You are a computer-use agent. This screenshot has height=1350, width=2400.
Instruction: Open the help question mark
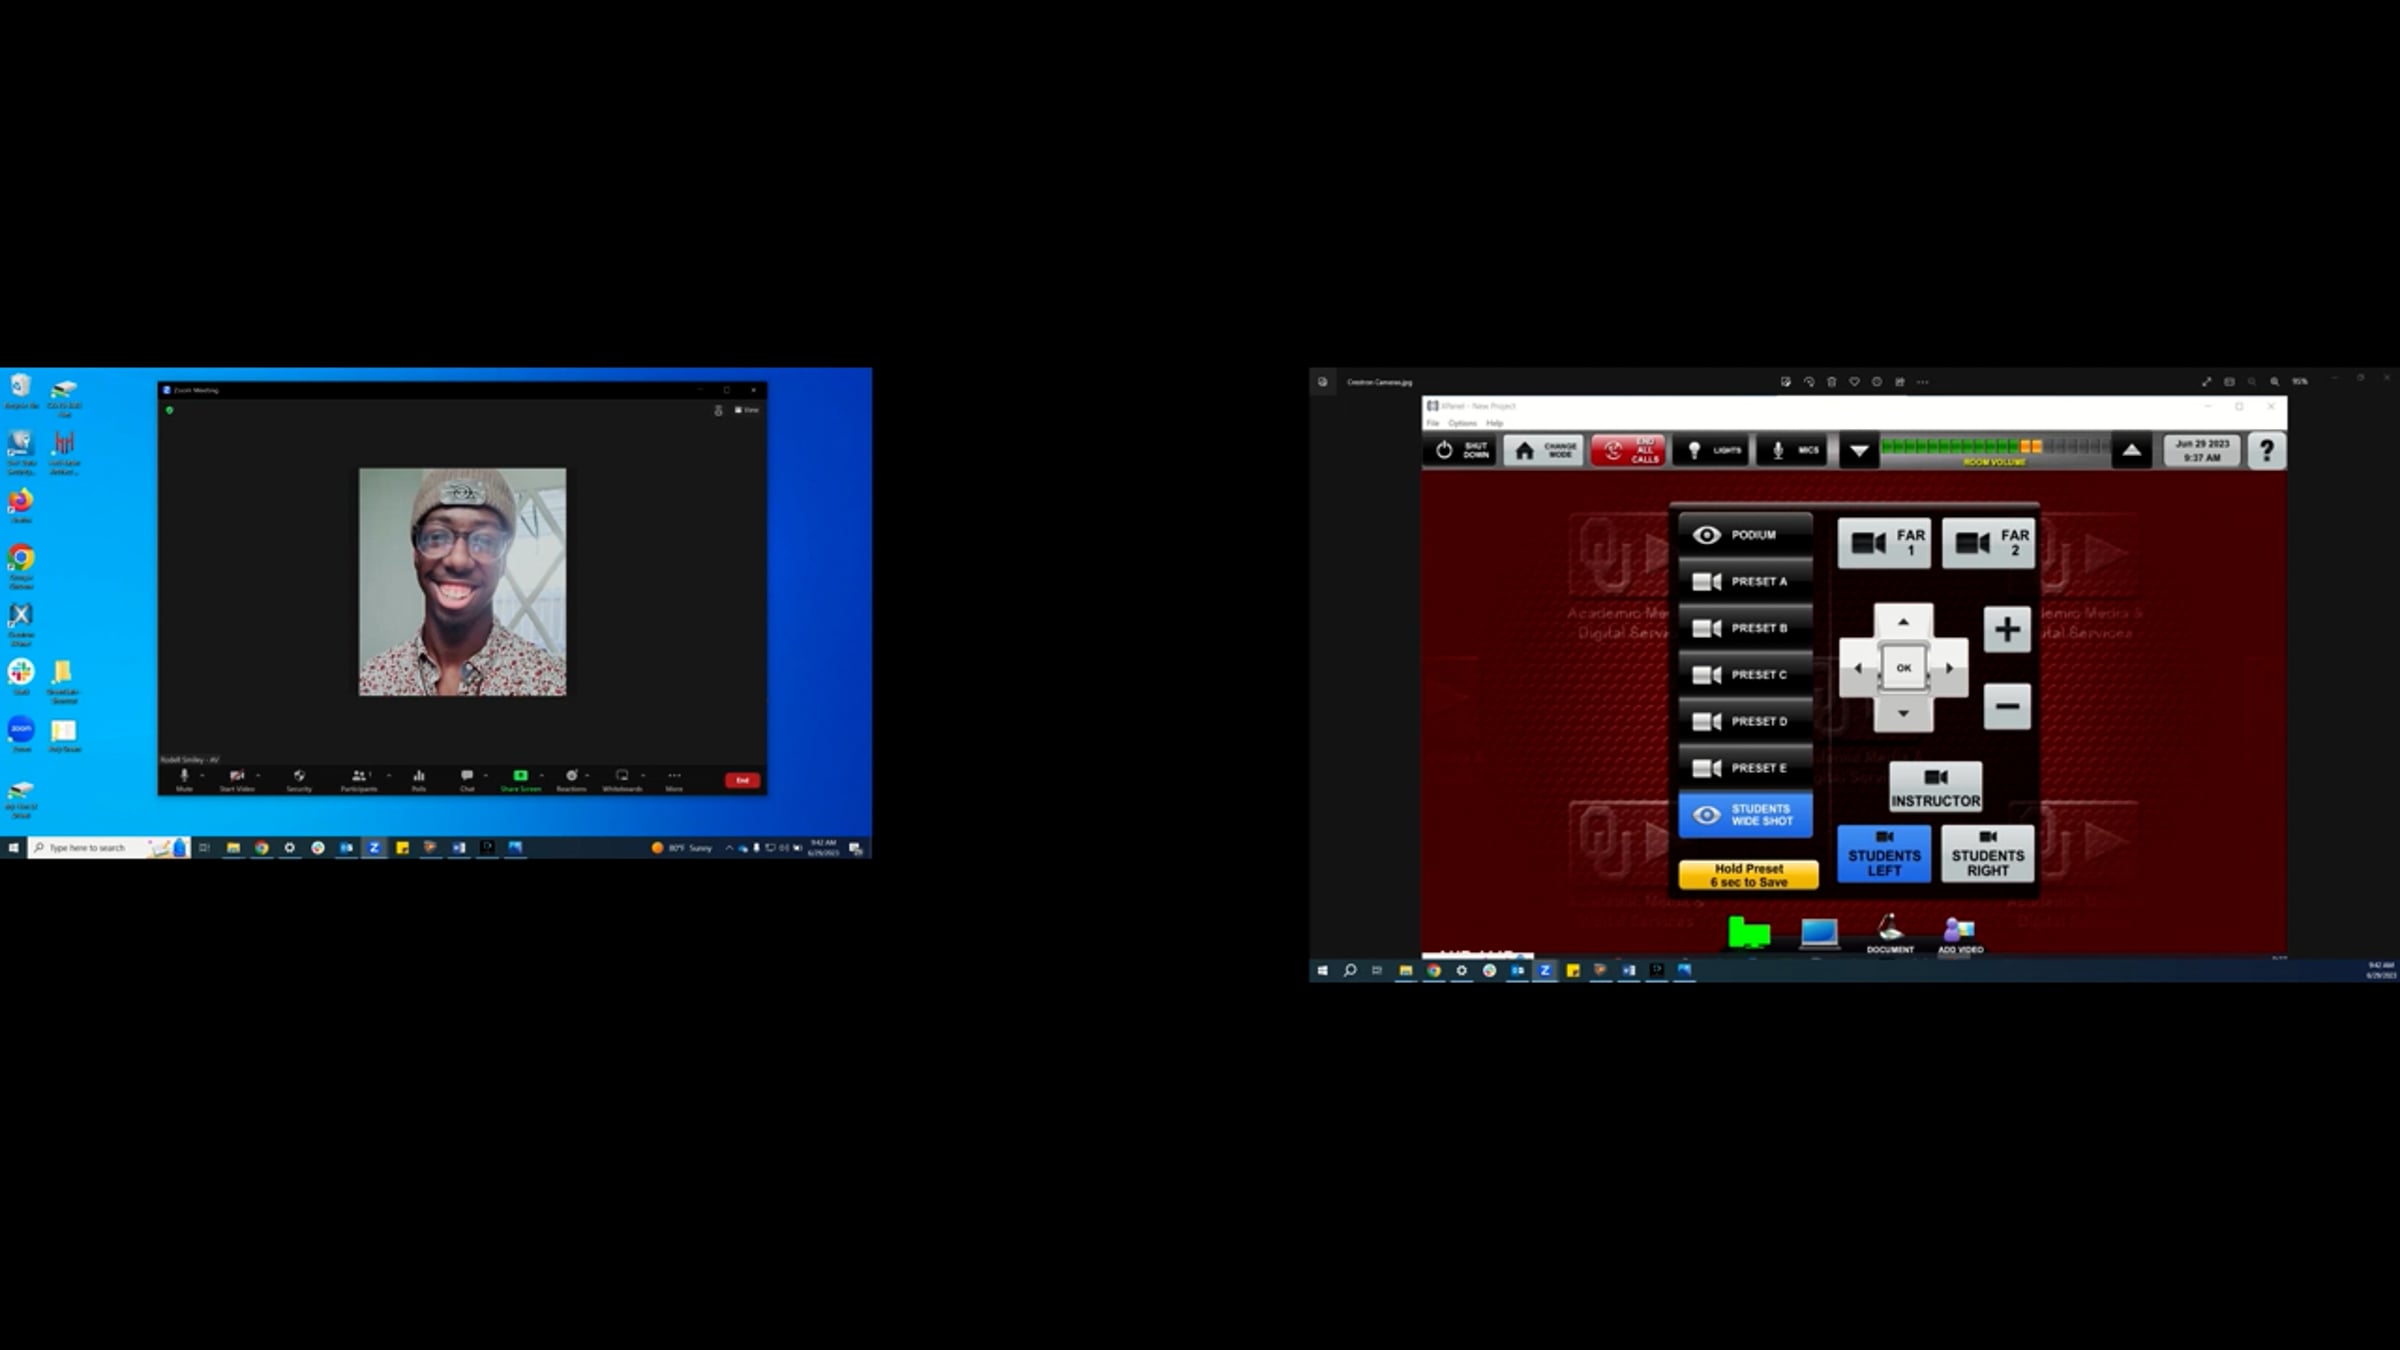point(2266,451)
